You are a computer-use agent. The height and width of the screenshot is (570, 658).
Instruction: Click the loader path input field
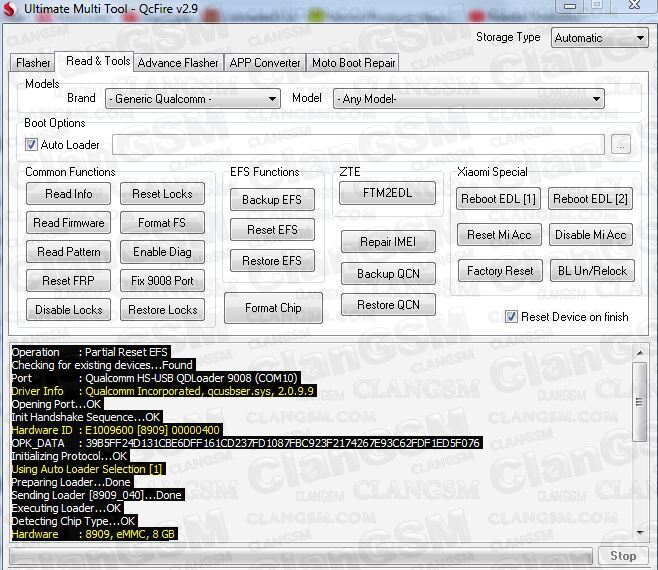click(358, 145)
